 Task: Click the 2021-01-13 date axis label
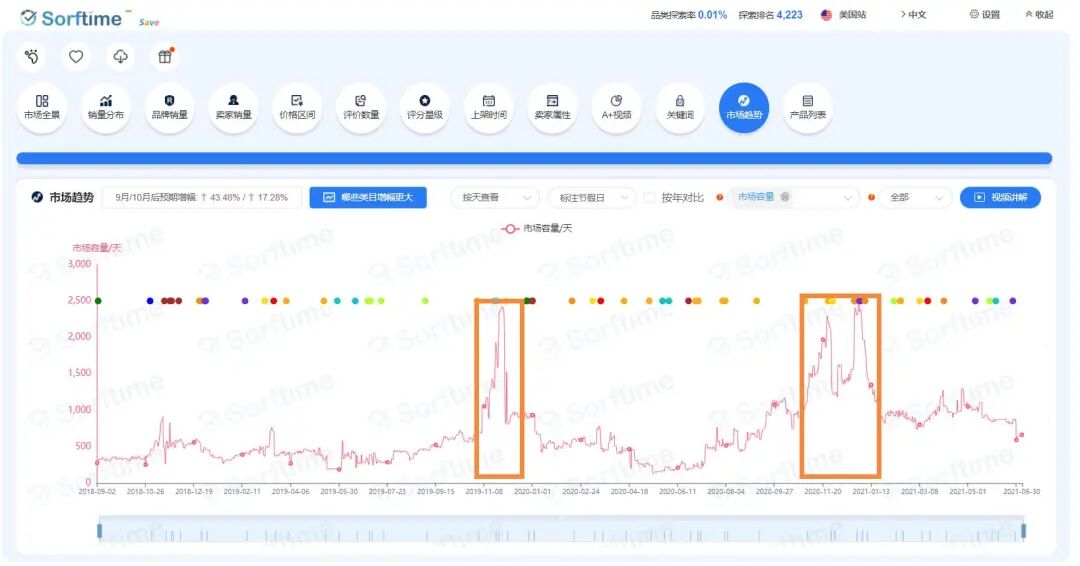click(871, 492)
